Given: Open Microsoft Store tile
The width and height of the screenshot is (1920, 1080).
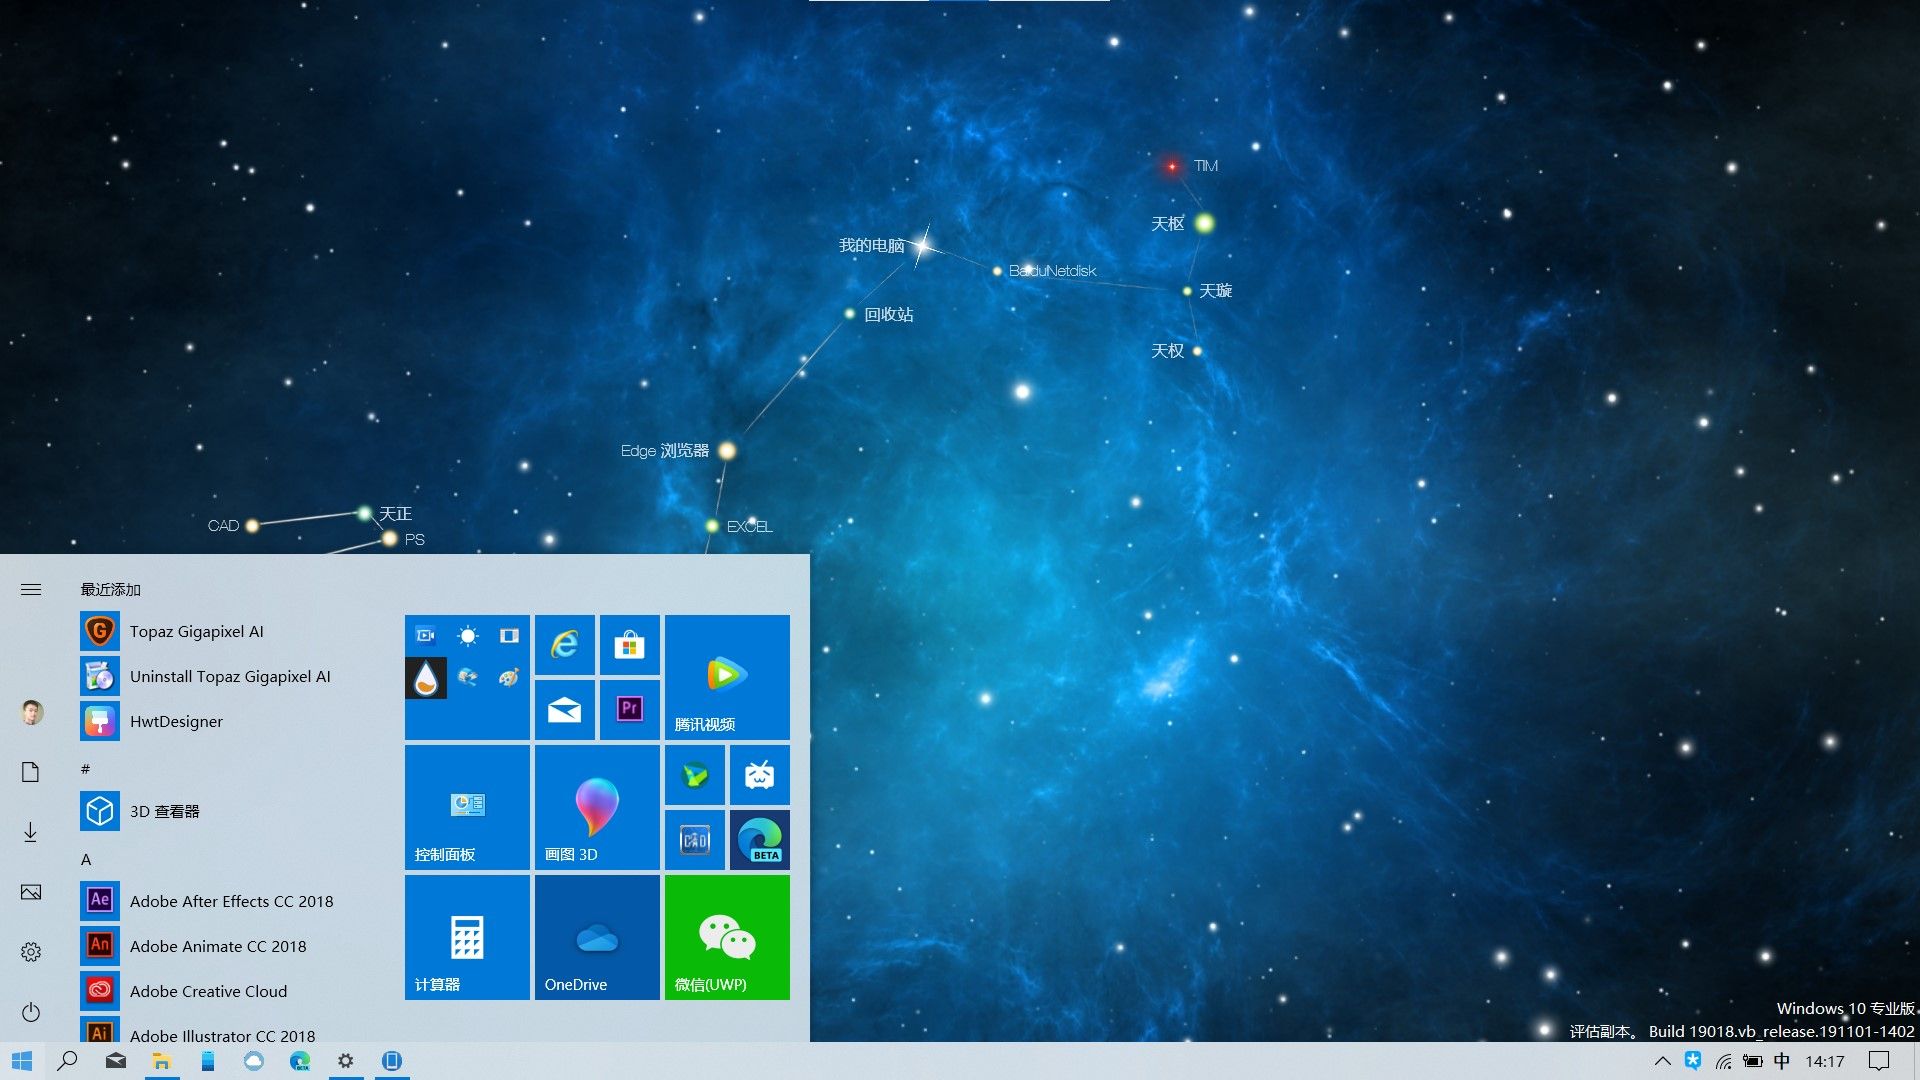Looking at the screenshot, I should pos(629,645).
